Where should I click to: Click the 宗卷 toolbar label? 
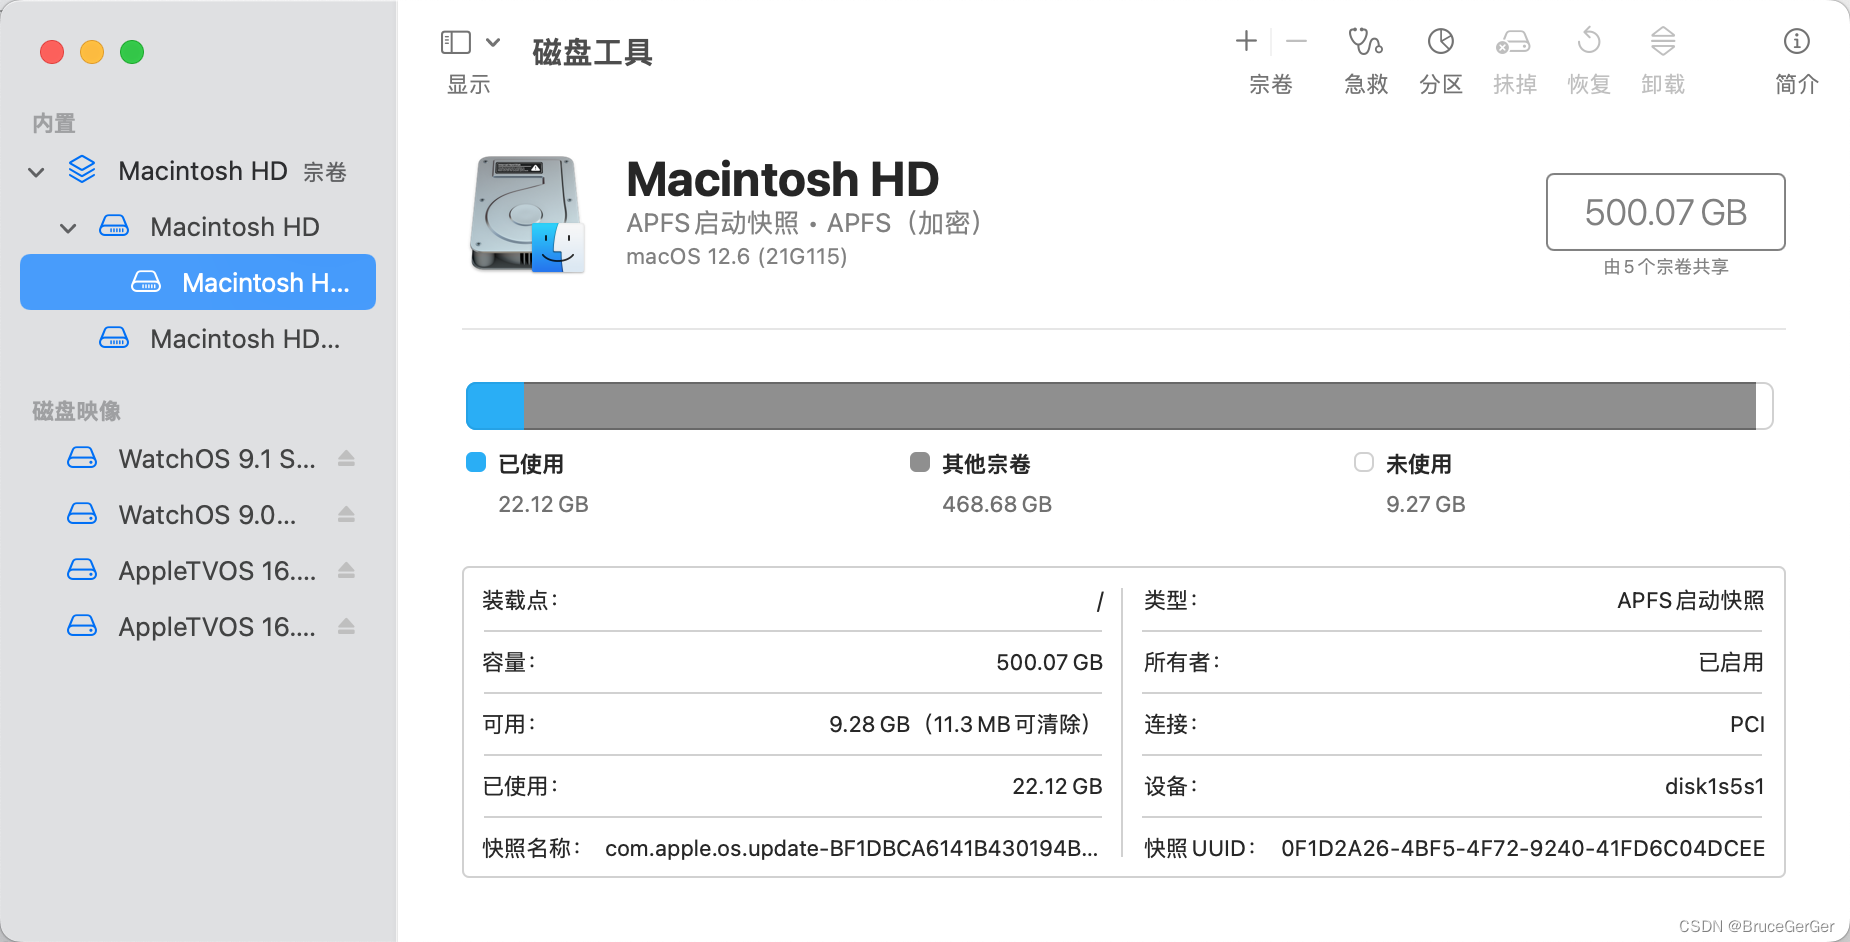[x=1271, y=84]
